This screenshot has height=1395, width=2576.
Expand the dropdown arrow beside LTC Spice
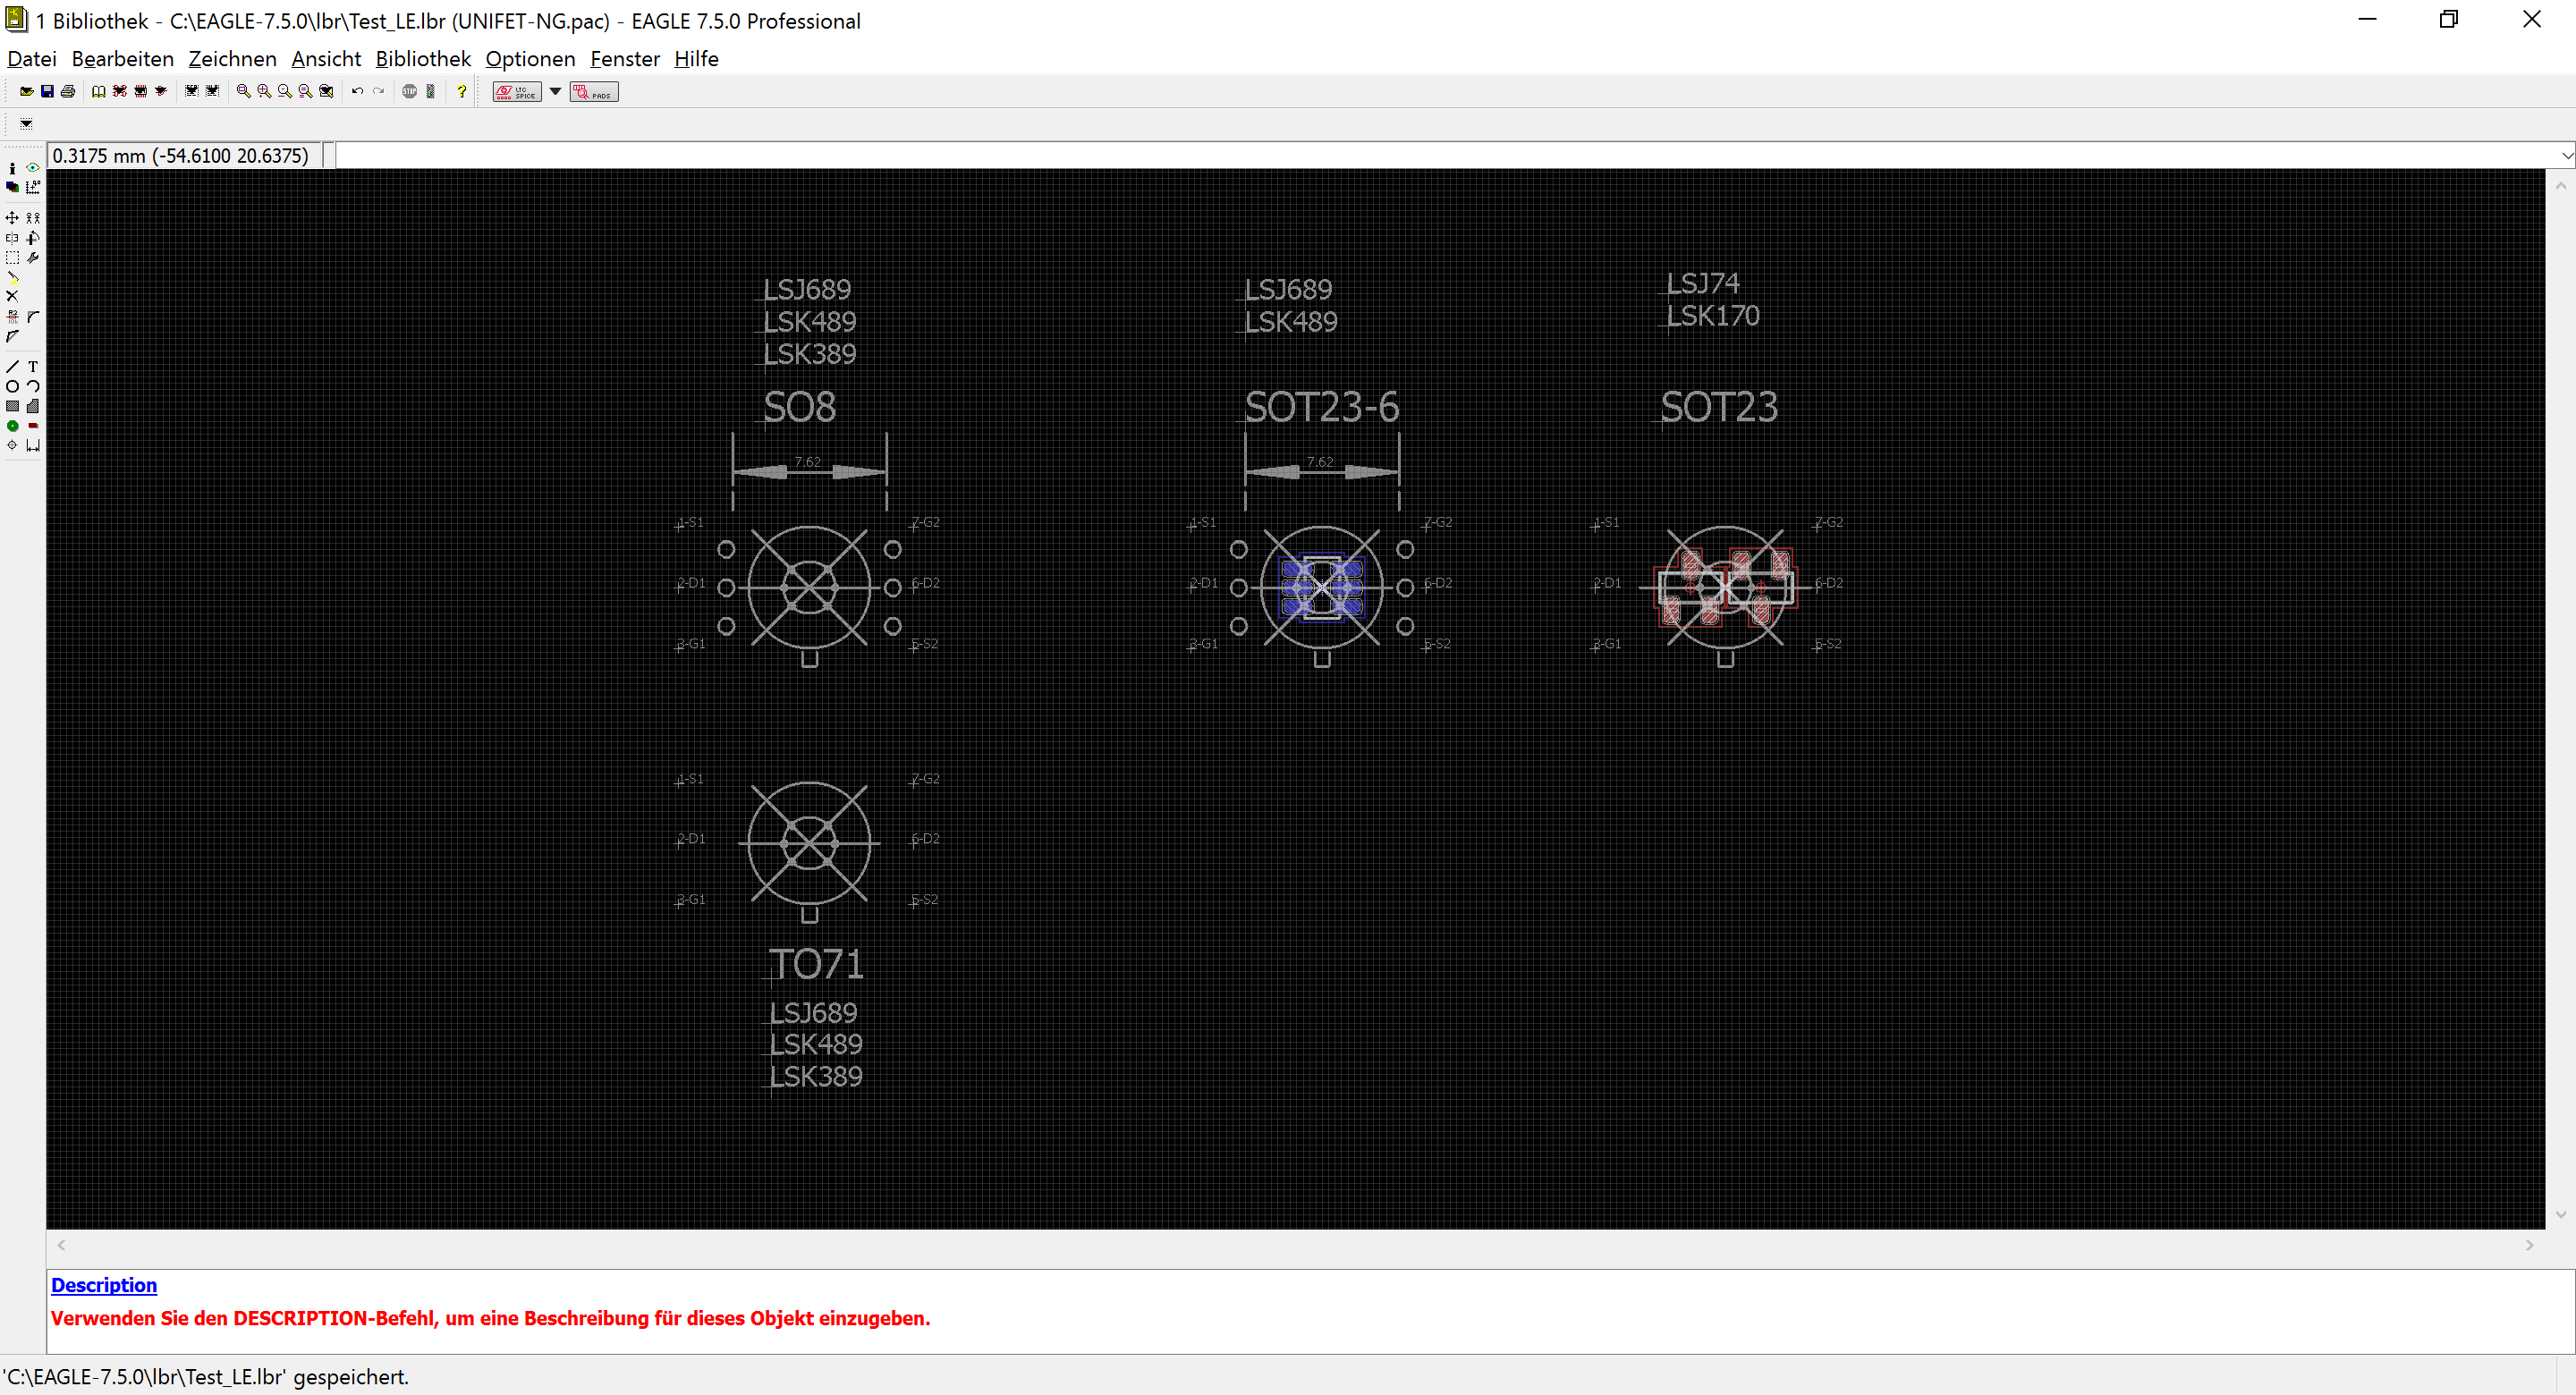[x=556, y=92]
